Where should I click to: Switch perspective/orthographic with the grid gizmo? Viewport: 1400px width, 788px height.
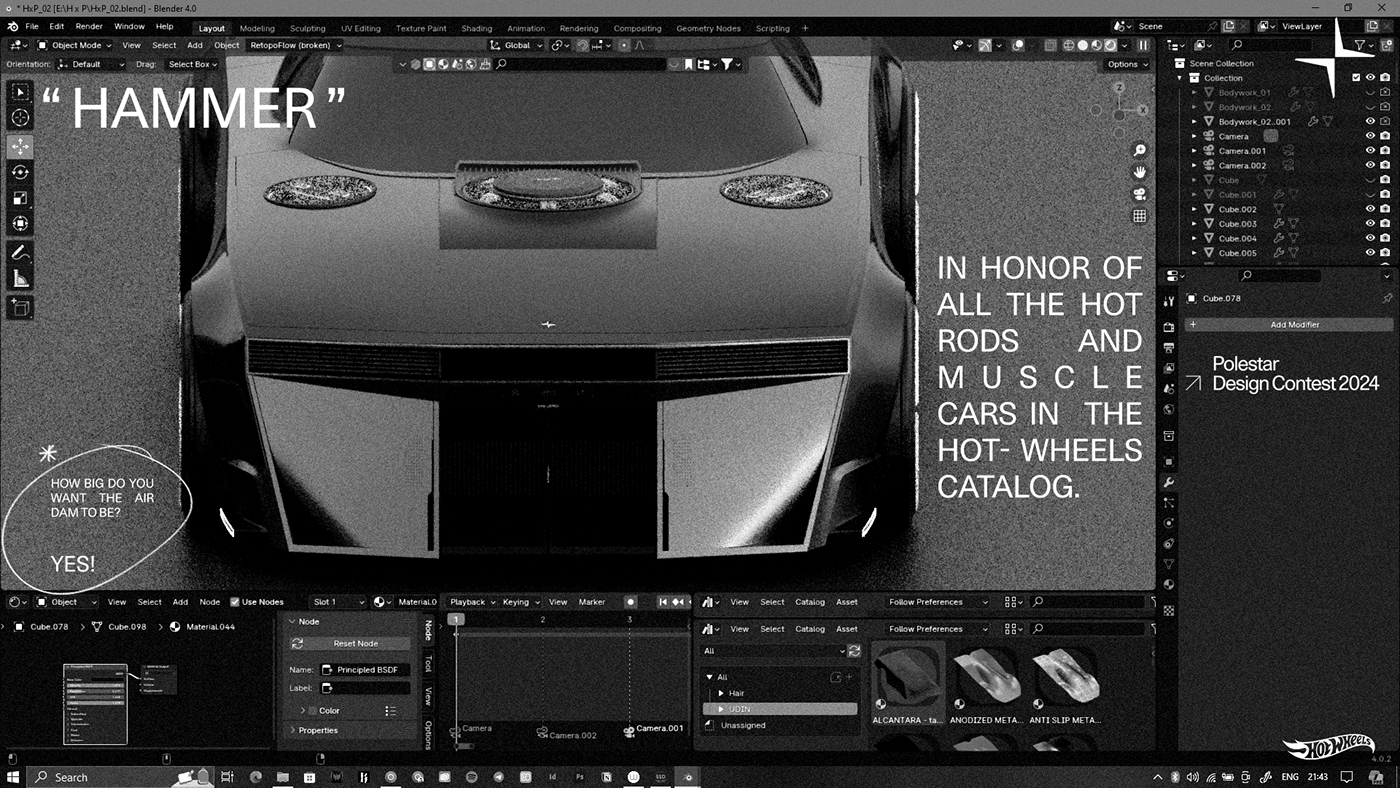pos(1139,216)
